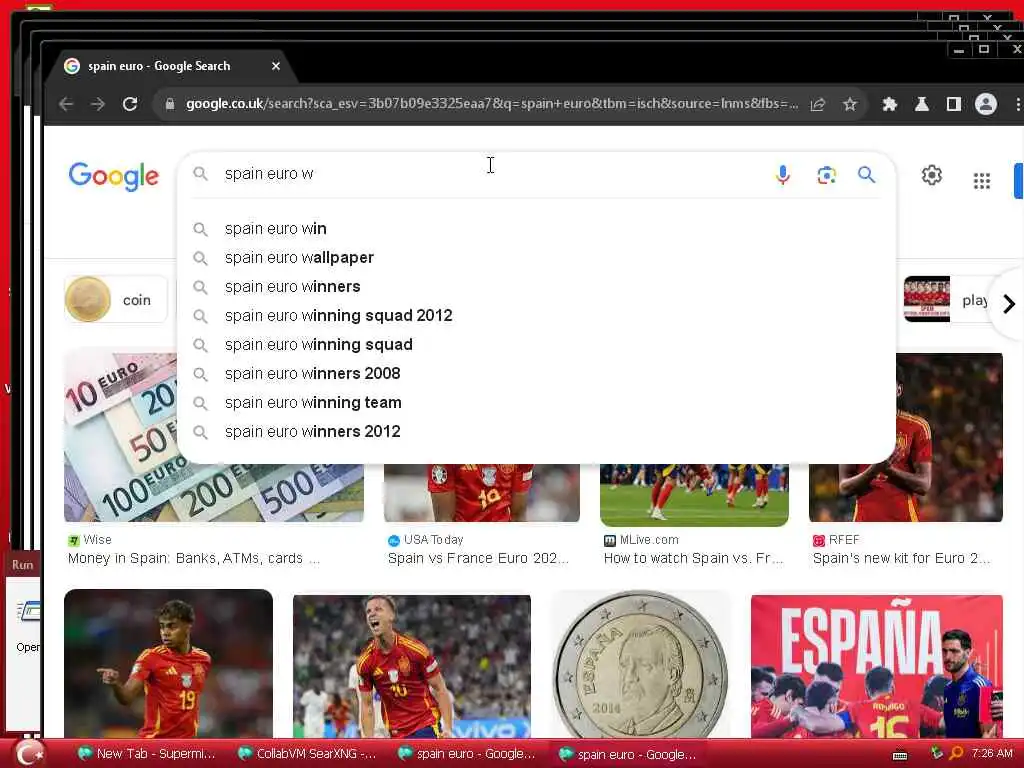Screen dimensions: 1024x768
Task: Open the España 2014 euro coin image
Action: (641, 664)
